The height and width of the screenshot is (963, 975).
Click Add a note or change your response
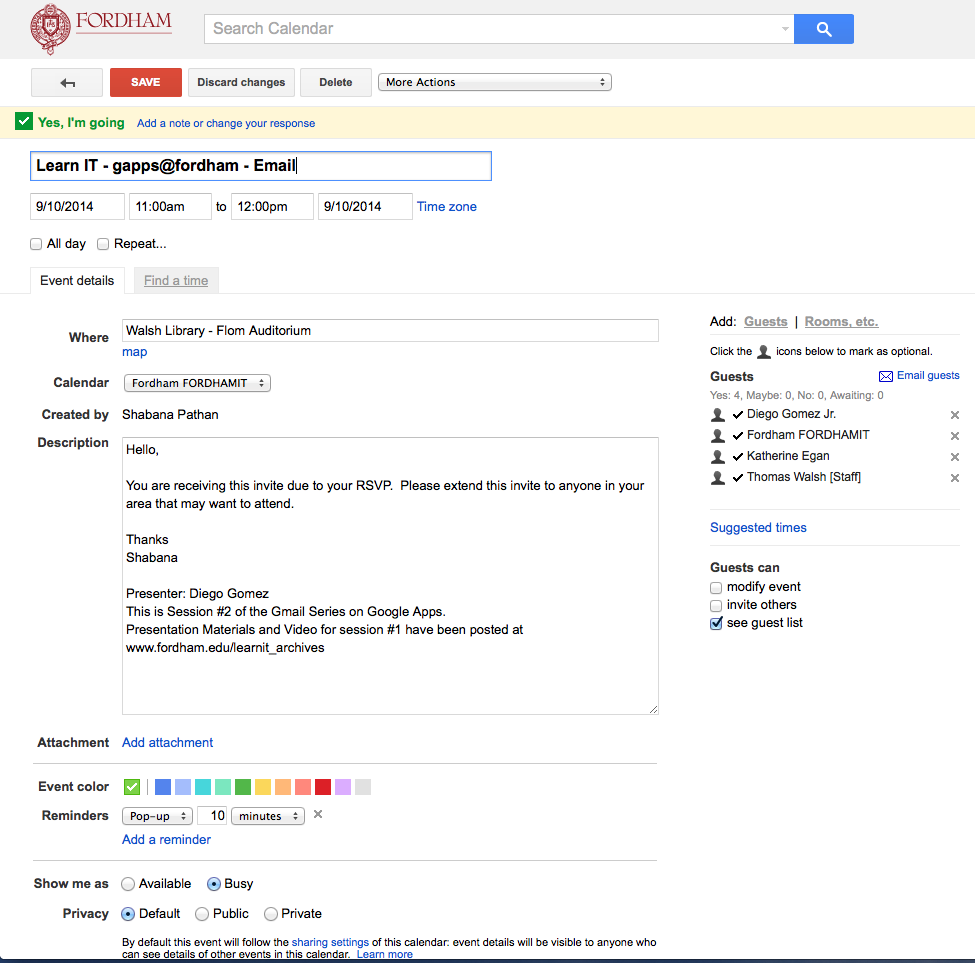tap(226, 123)
